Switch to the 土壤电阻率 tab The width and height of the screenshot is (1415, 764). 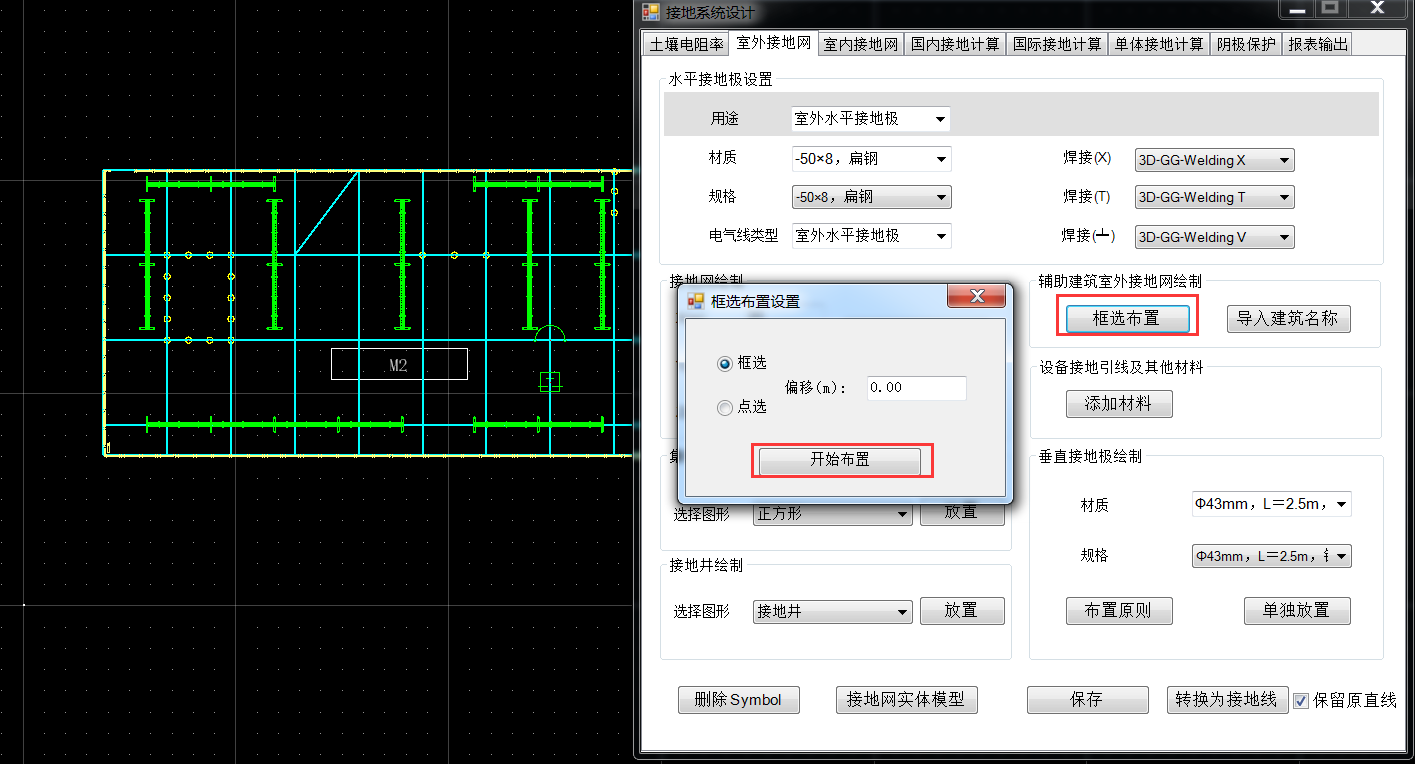click(686, 44)
